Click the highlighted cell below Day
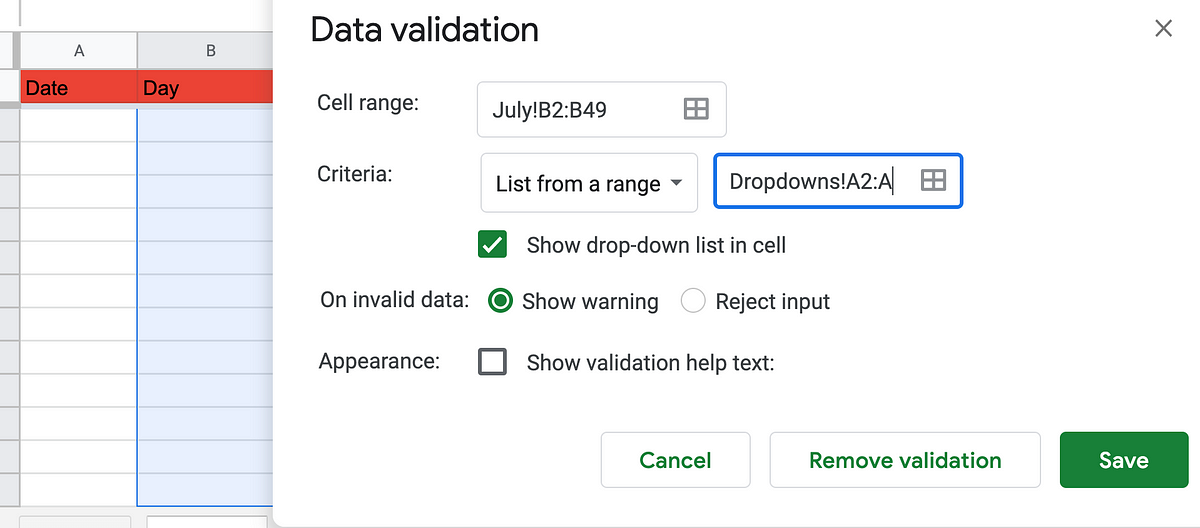 click(206, 124)
